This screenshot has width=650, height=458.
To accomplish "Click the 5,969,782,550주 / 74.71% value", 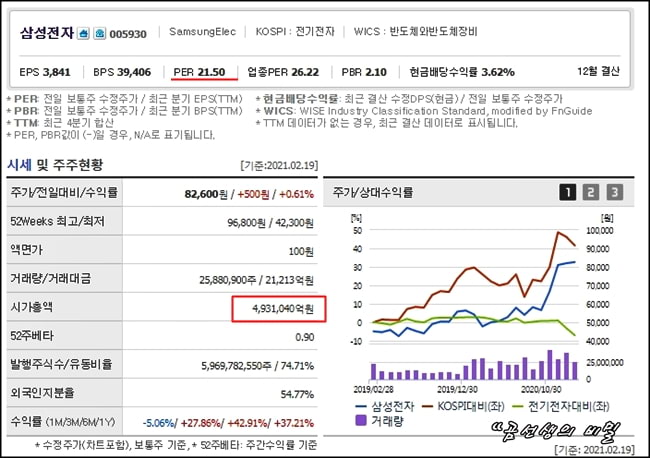I will pyautogui.click(x=257, y=366).
